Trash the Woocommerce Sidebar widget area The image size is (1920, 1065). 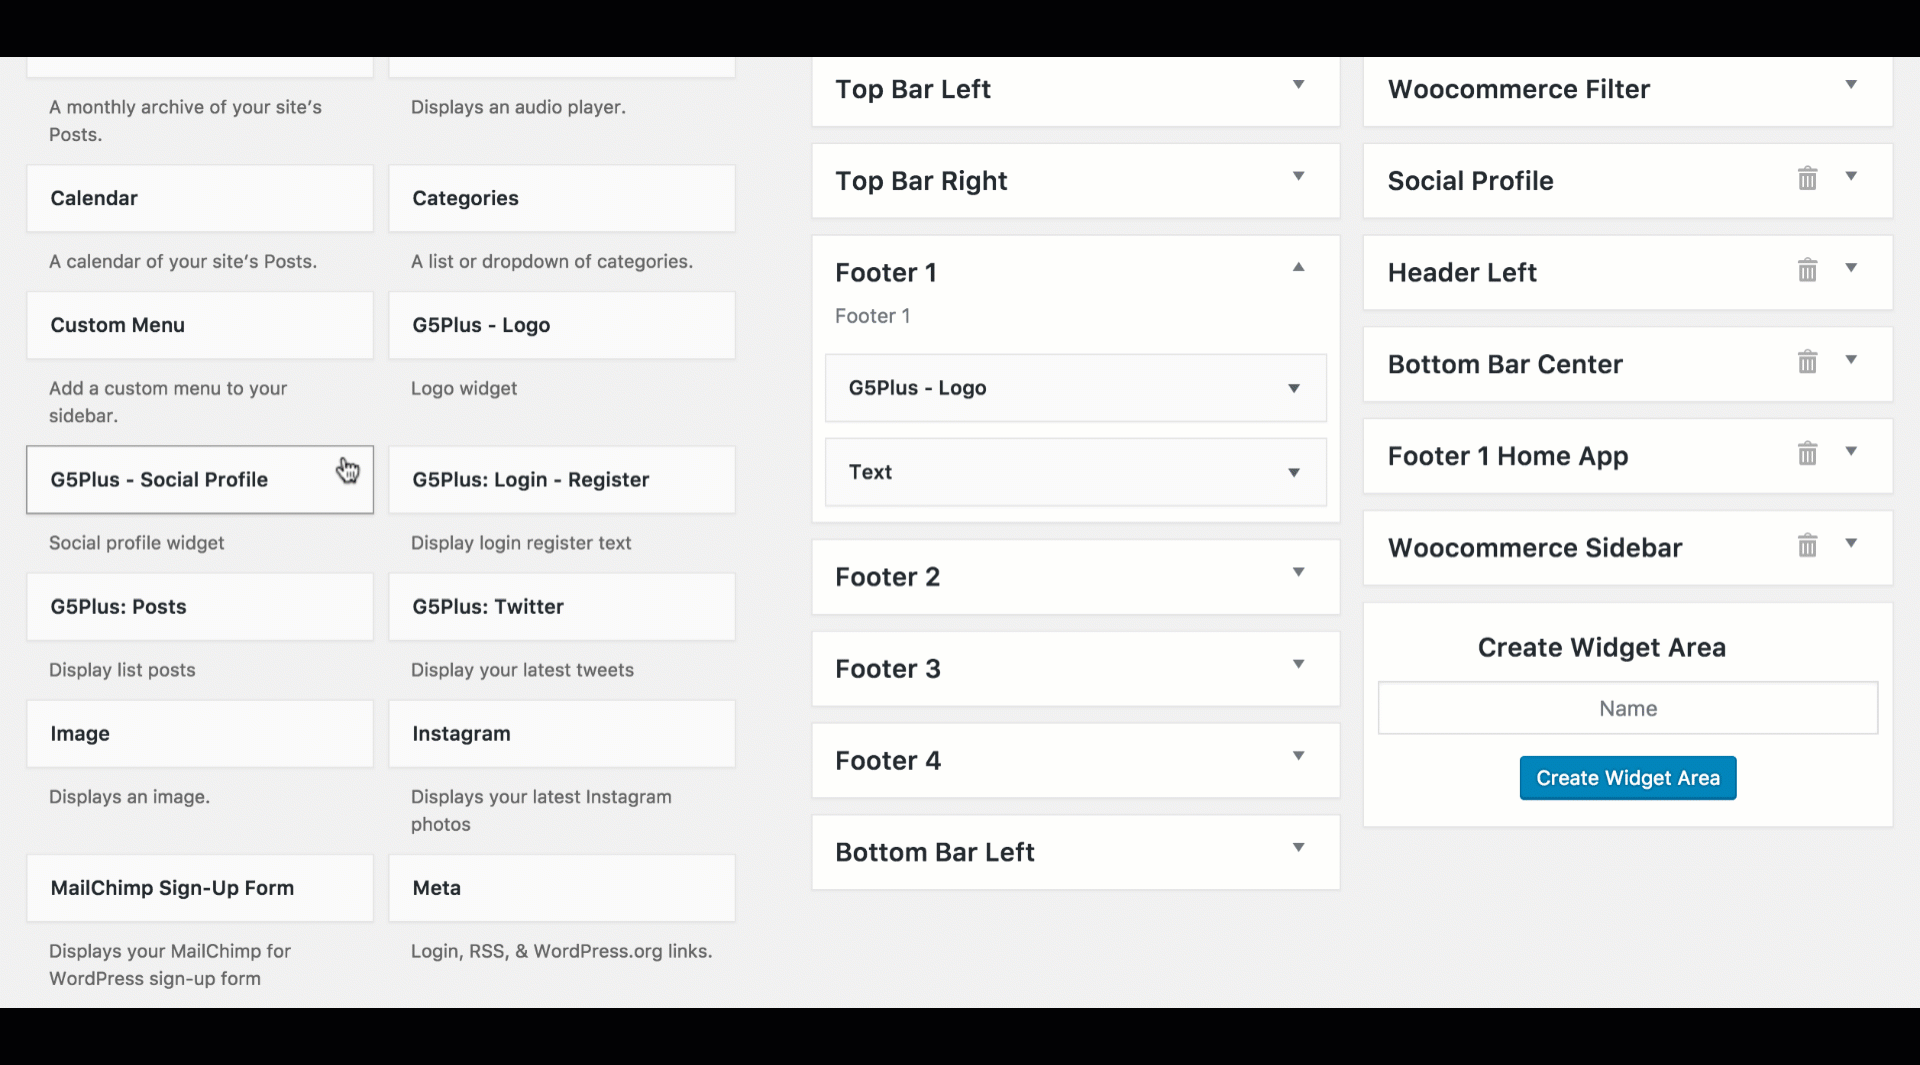click(1807, 546)
